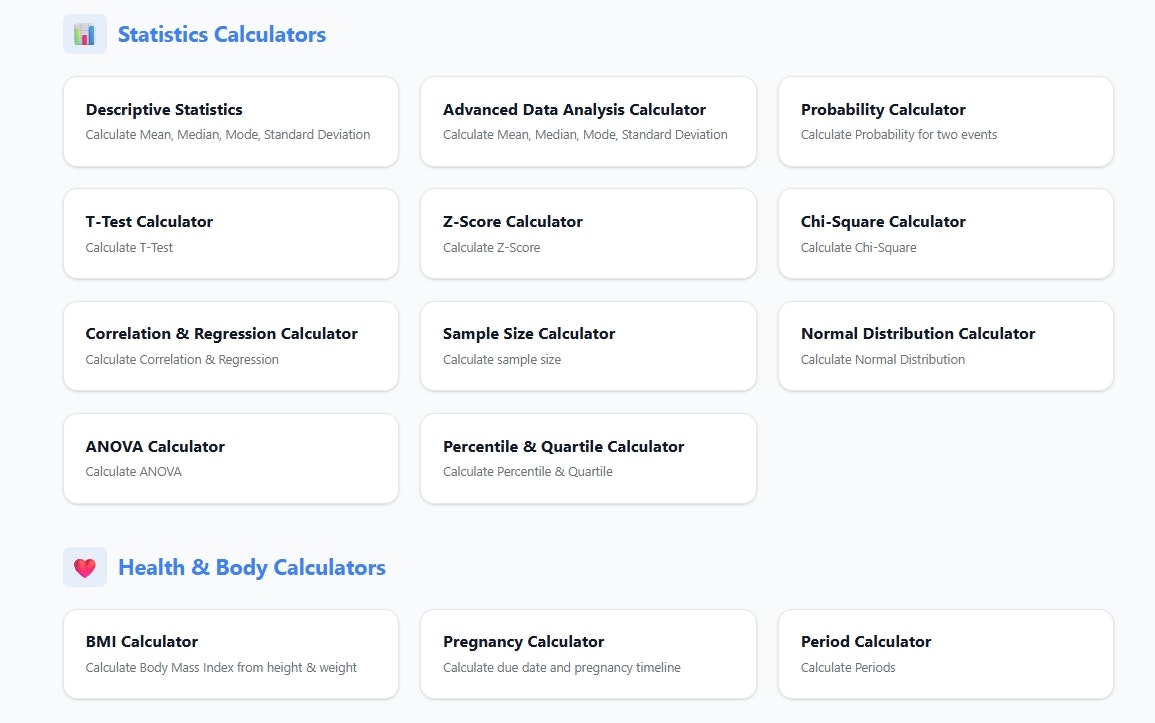Click the bar chart Statistics icon
The width and height of the screenshot is (1155, 723).
(84, 33)
